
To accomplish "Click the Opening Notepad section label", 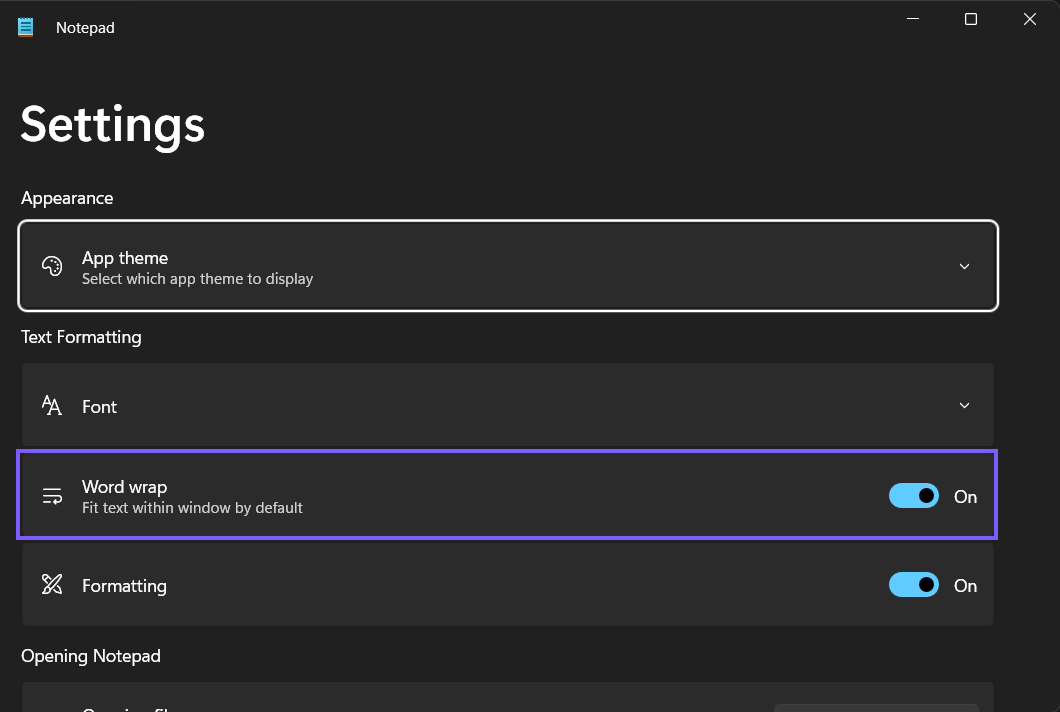I will click(91, 656).
